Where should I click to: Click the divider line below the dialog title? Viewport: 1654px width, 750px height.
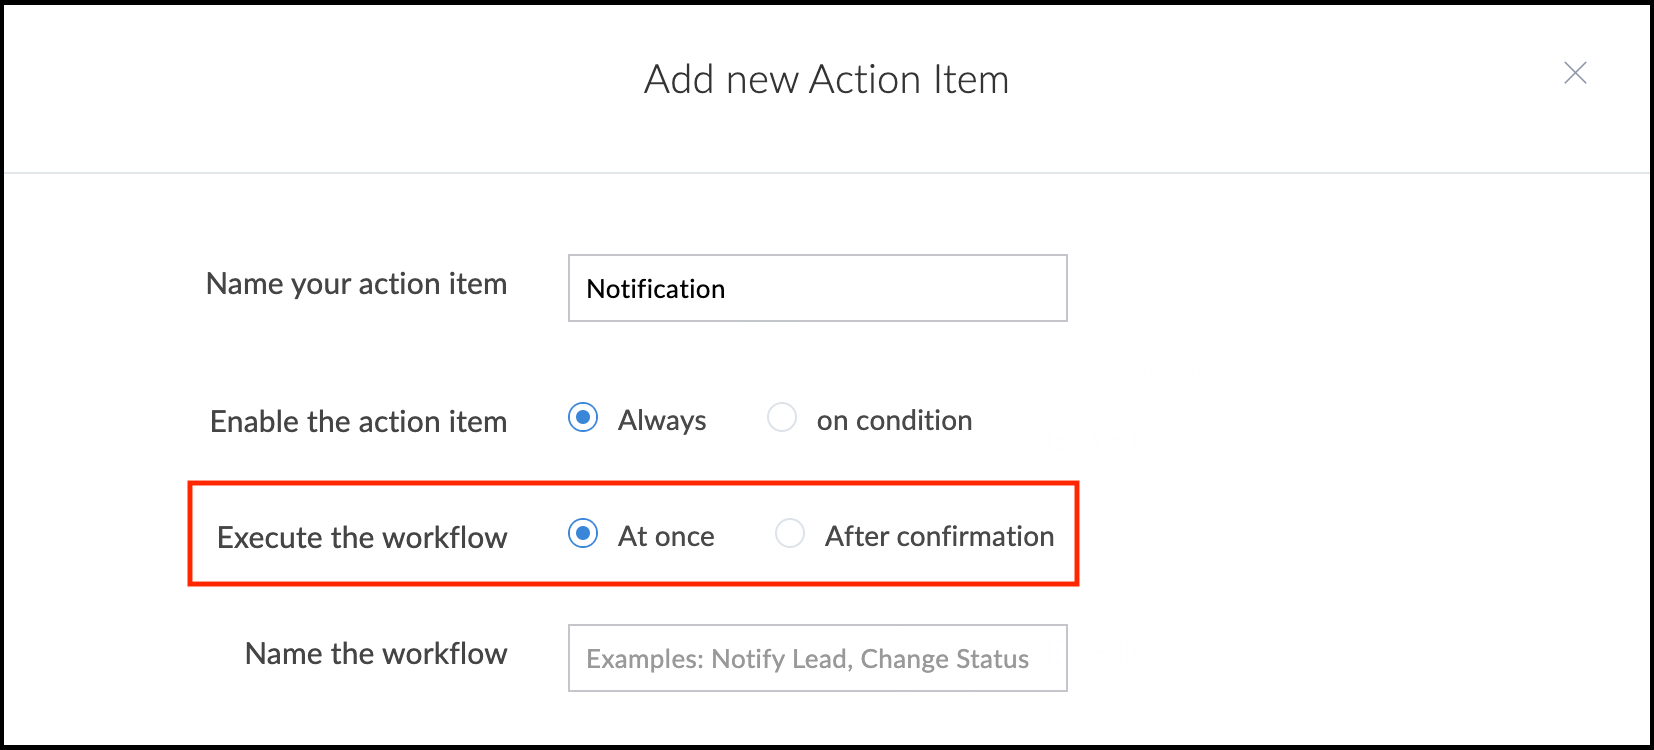click(826, 173)
